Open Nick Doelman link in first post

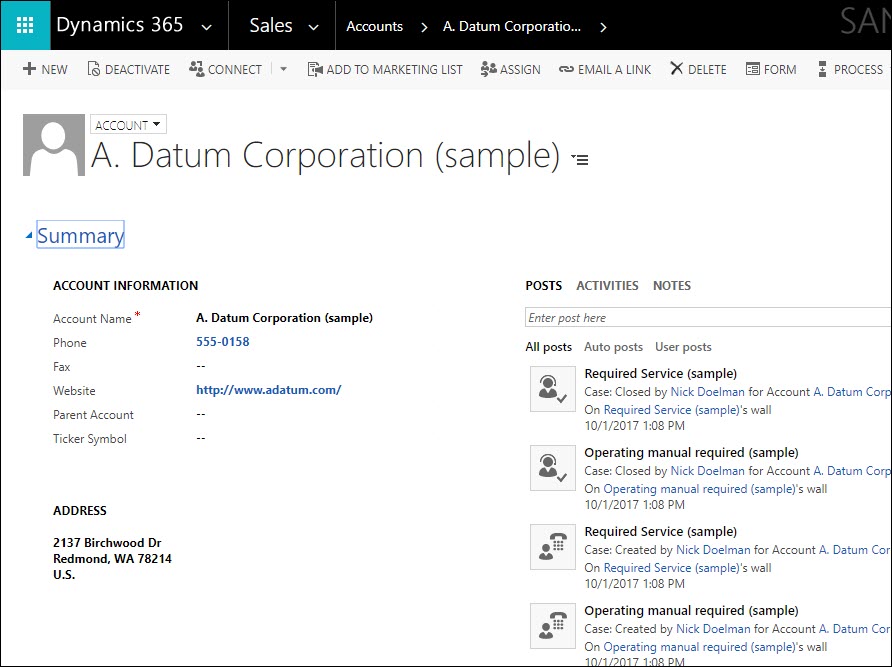coord(707,392)
